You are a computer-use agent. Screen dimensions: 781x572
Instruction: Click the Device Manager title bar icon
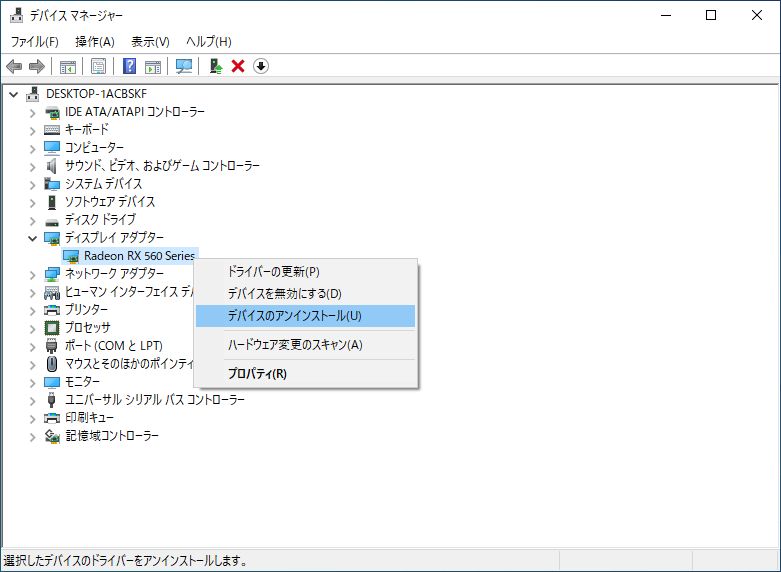(16, 15)
